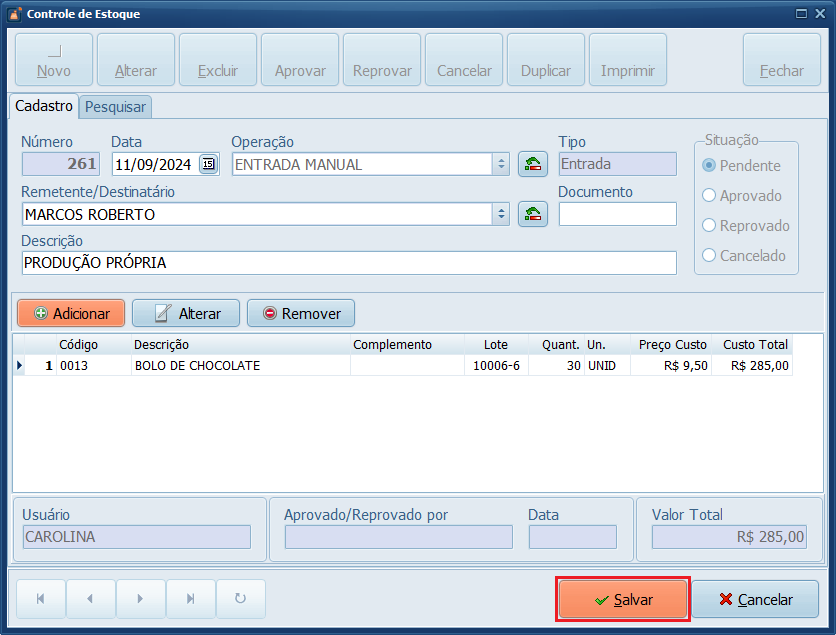Screen dimensions: 836x635
Task: Click Remover to delete the item
Action: pyautogui.click(x=301, y=313)
